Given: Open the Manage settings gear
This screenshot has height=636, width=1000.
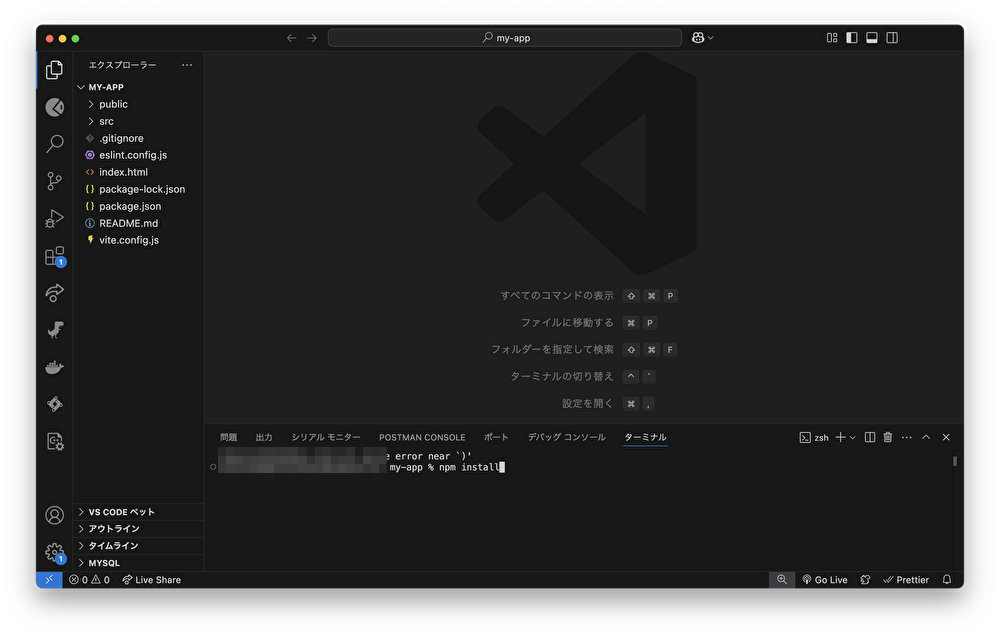Looking at the screenshot, I should pos(55,552).
